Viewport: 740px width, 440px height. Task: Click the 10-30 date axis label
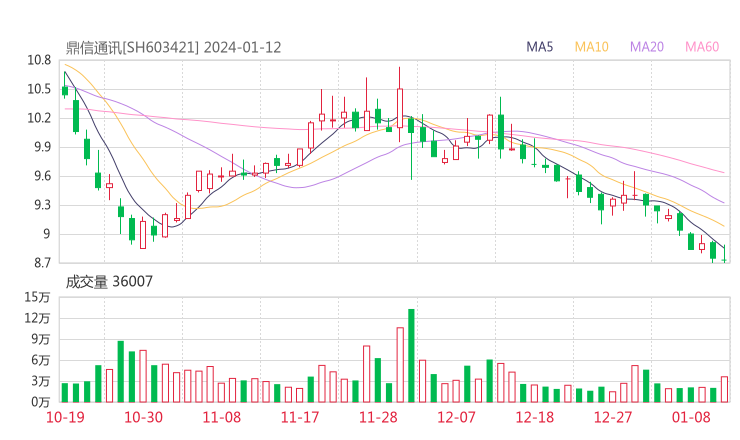point(143,417)
